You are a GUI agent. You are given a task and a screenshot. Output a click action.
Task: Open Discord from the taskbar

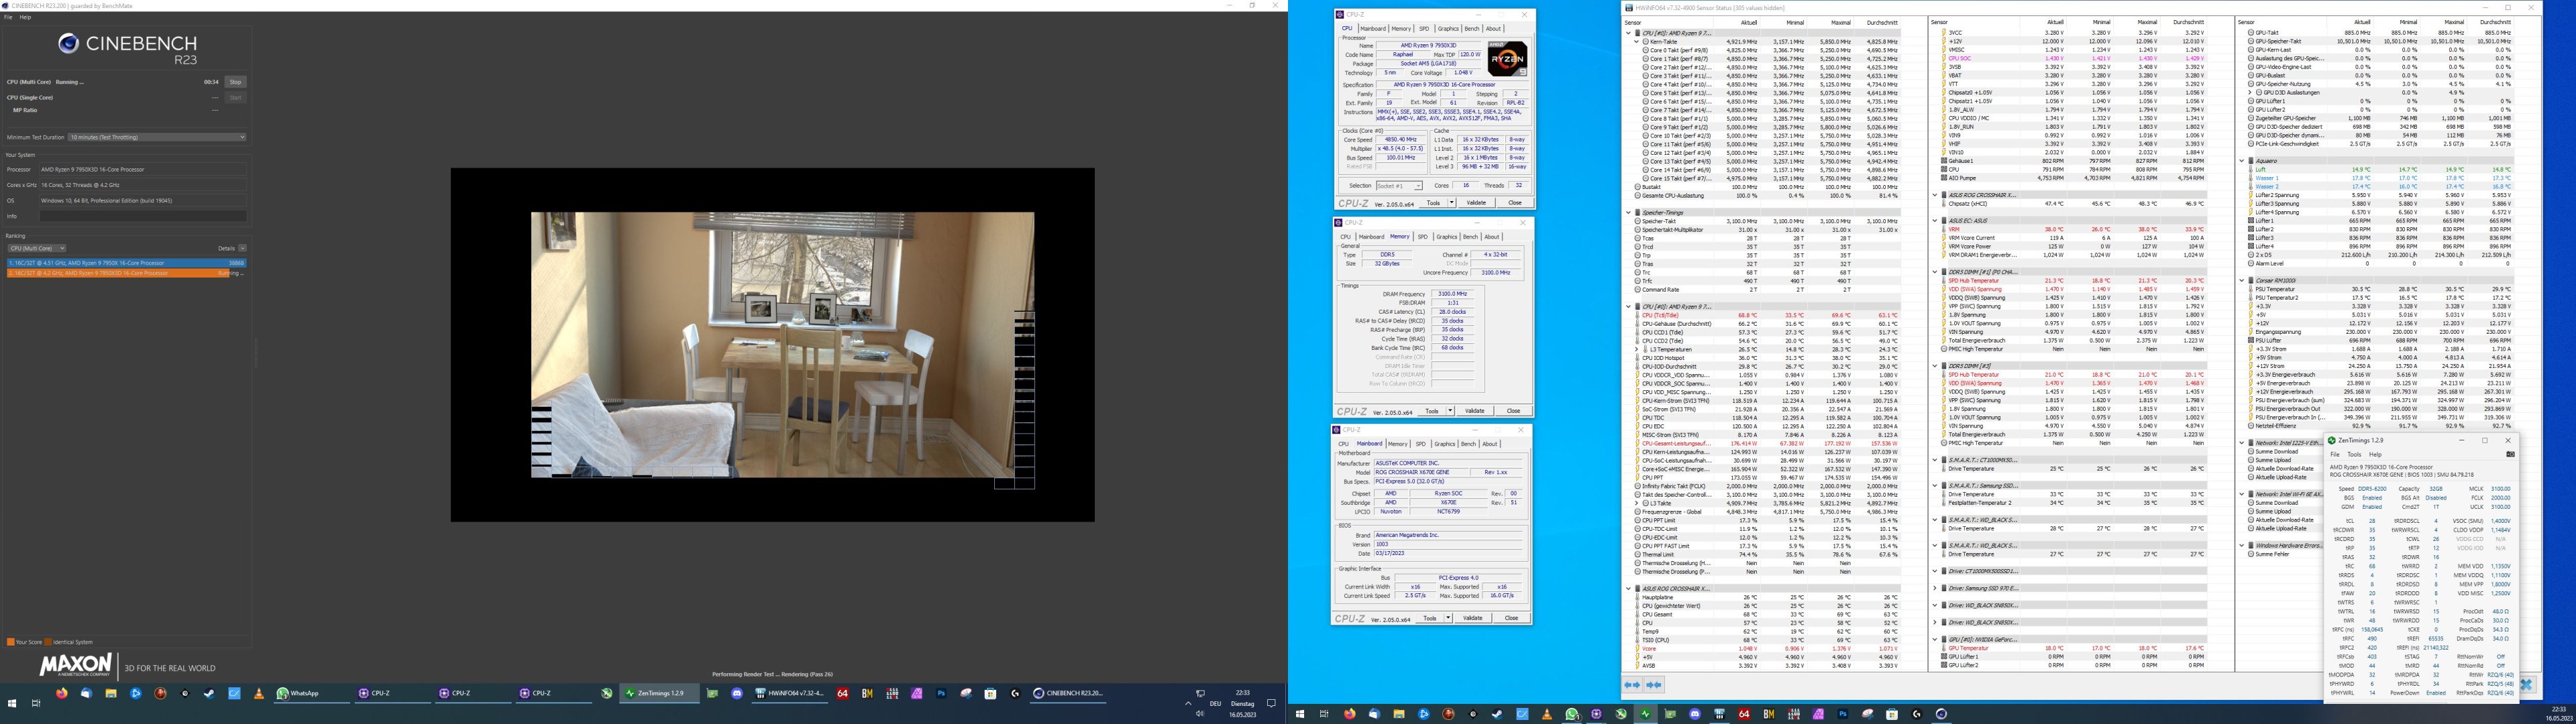[x=737, y=693]
